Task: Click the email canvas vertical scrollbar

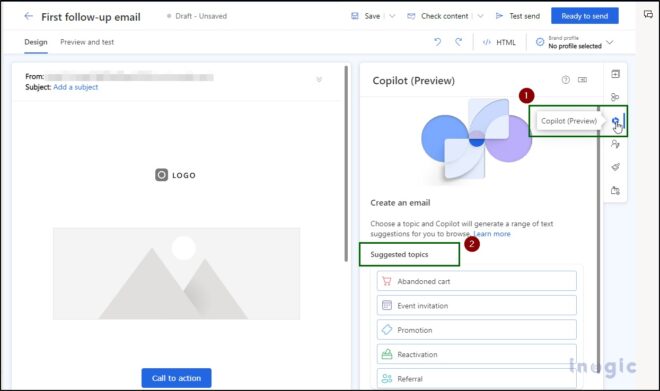Action: pyautogui.click(x=346, y=163)
